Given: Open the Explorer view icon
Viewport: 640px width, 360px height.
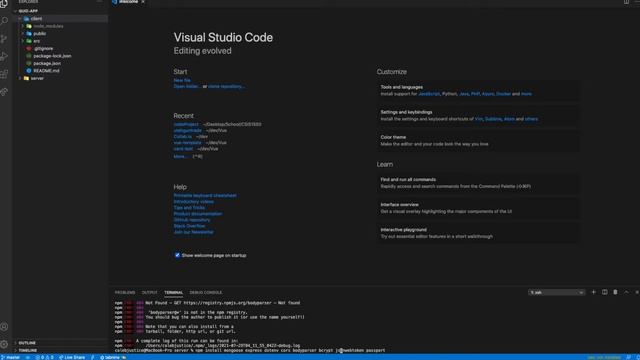Looking at the screenshot, I should coord(4,4).
